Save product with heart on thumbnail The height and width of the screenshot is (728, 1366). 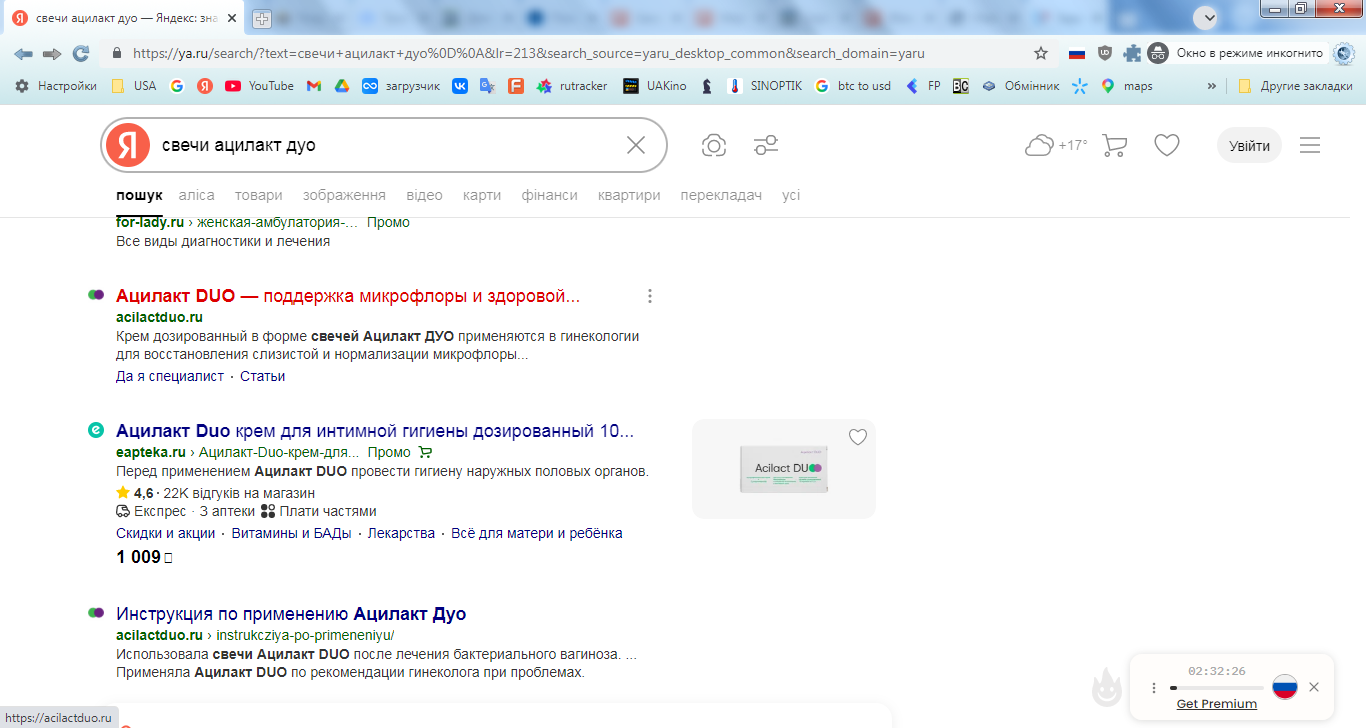point(858,437)
